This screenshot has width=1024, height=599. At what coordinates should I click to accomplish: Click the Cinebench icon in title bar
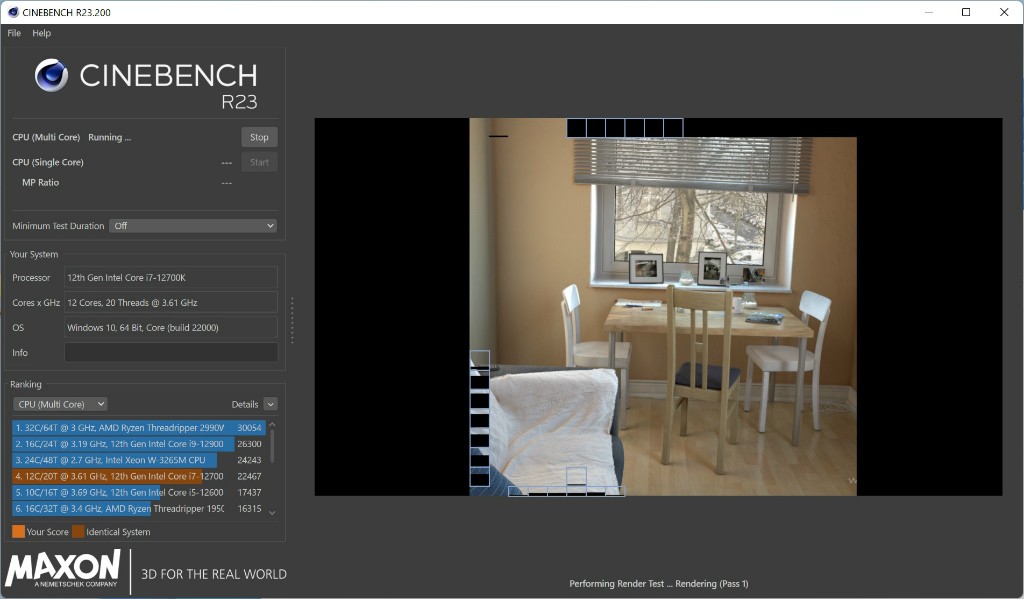(x=13, y=12)
